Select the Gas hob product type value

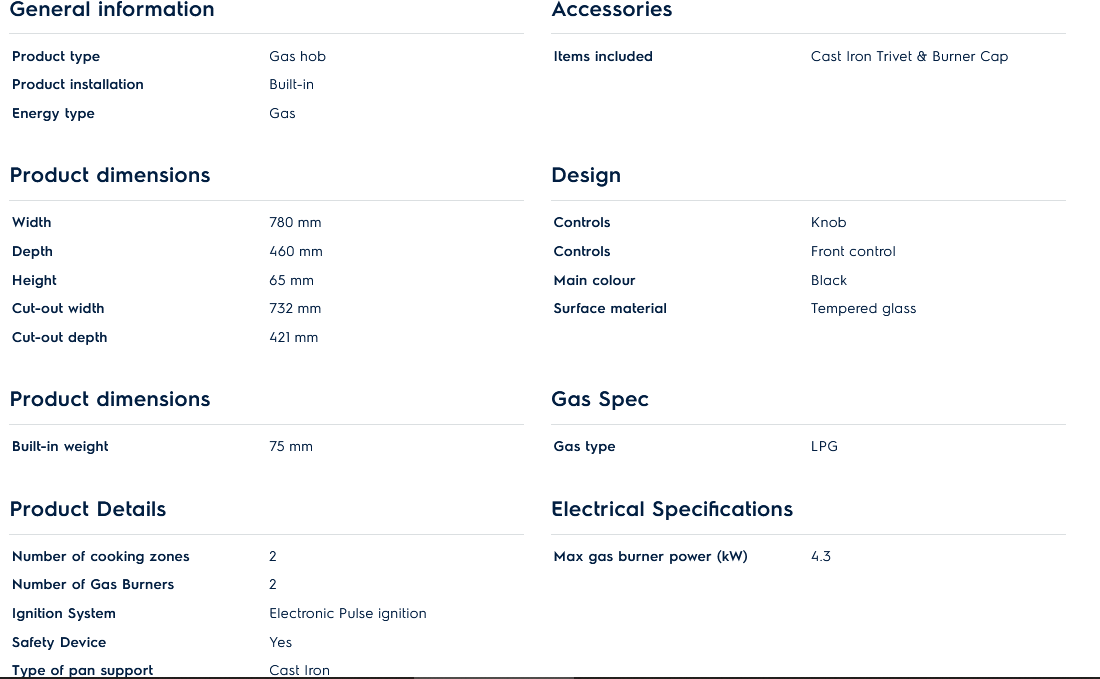pos(297,57)
